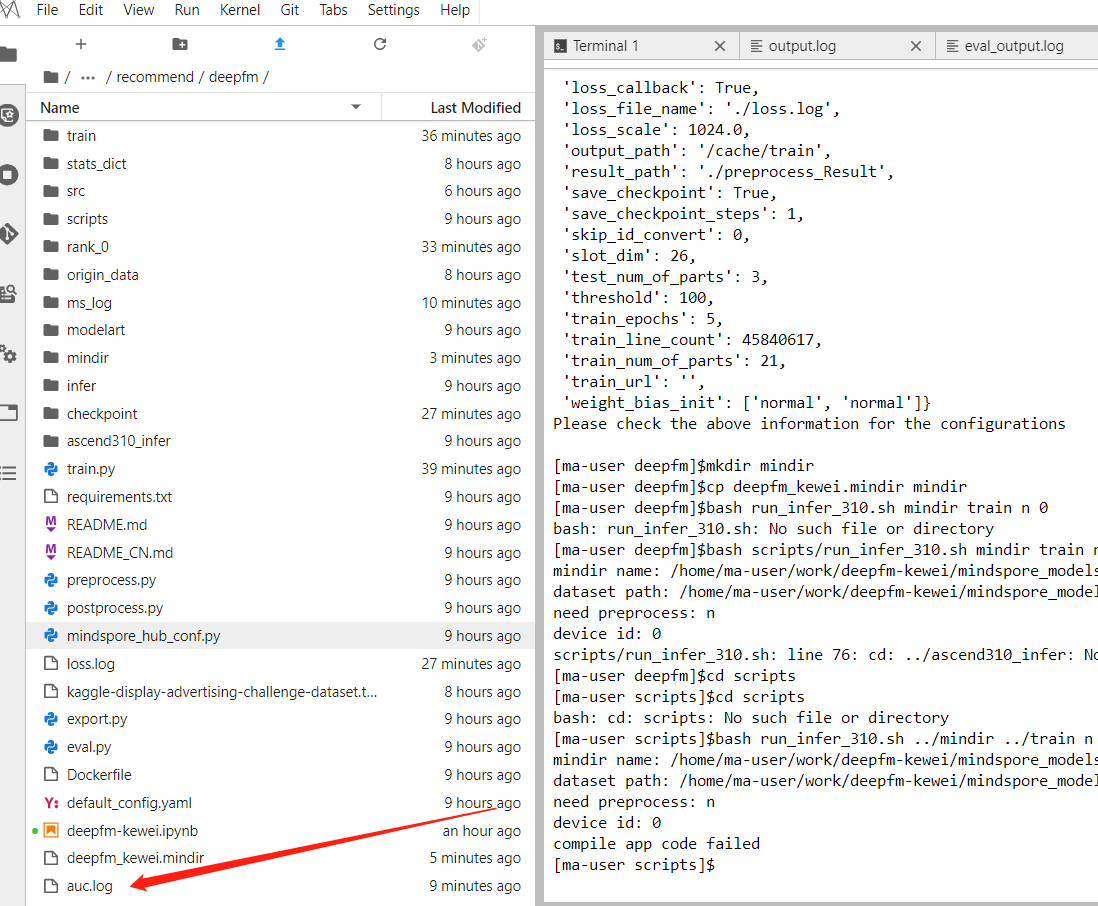Close the output.log tab

916,46
